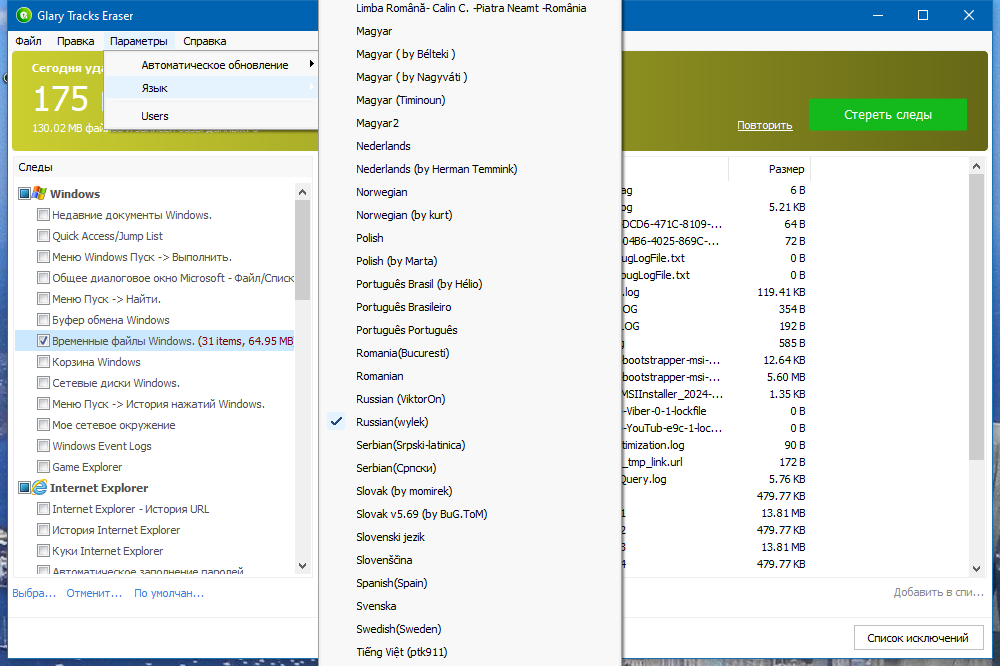Viewport: 1000px width, 666px height.
Task: Open the 'Список исключений' button
Action: click(x=918, y=638)
